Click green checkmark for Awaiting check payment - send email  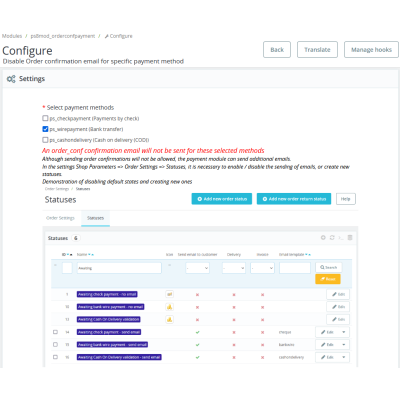[197, 332]
